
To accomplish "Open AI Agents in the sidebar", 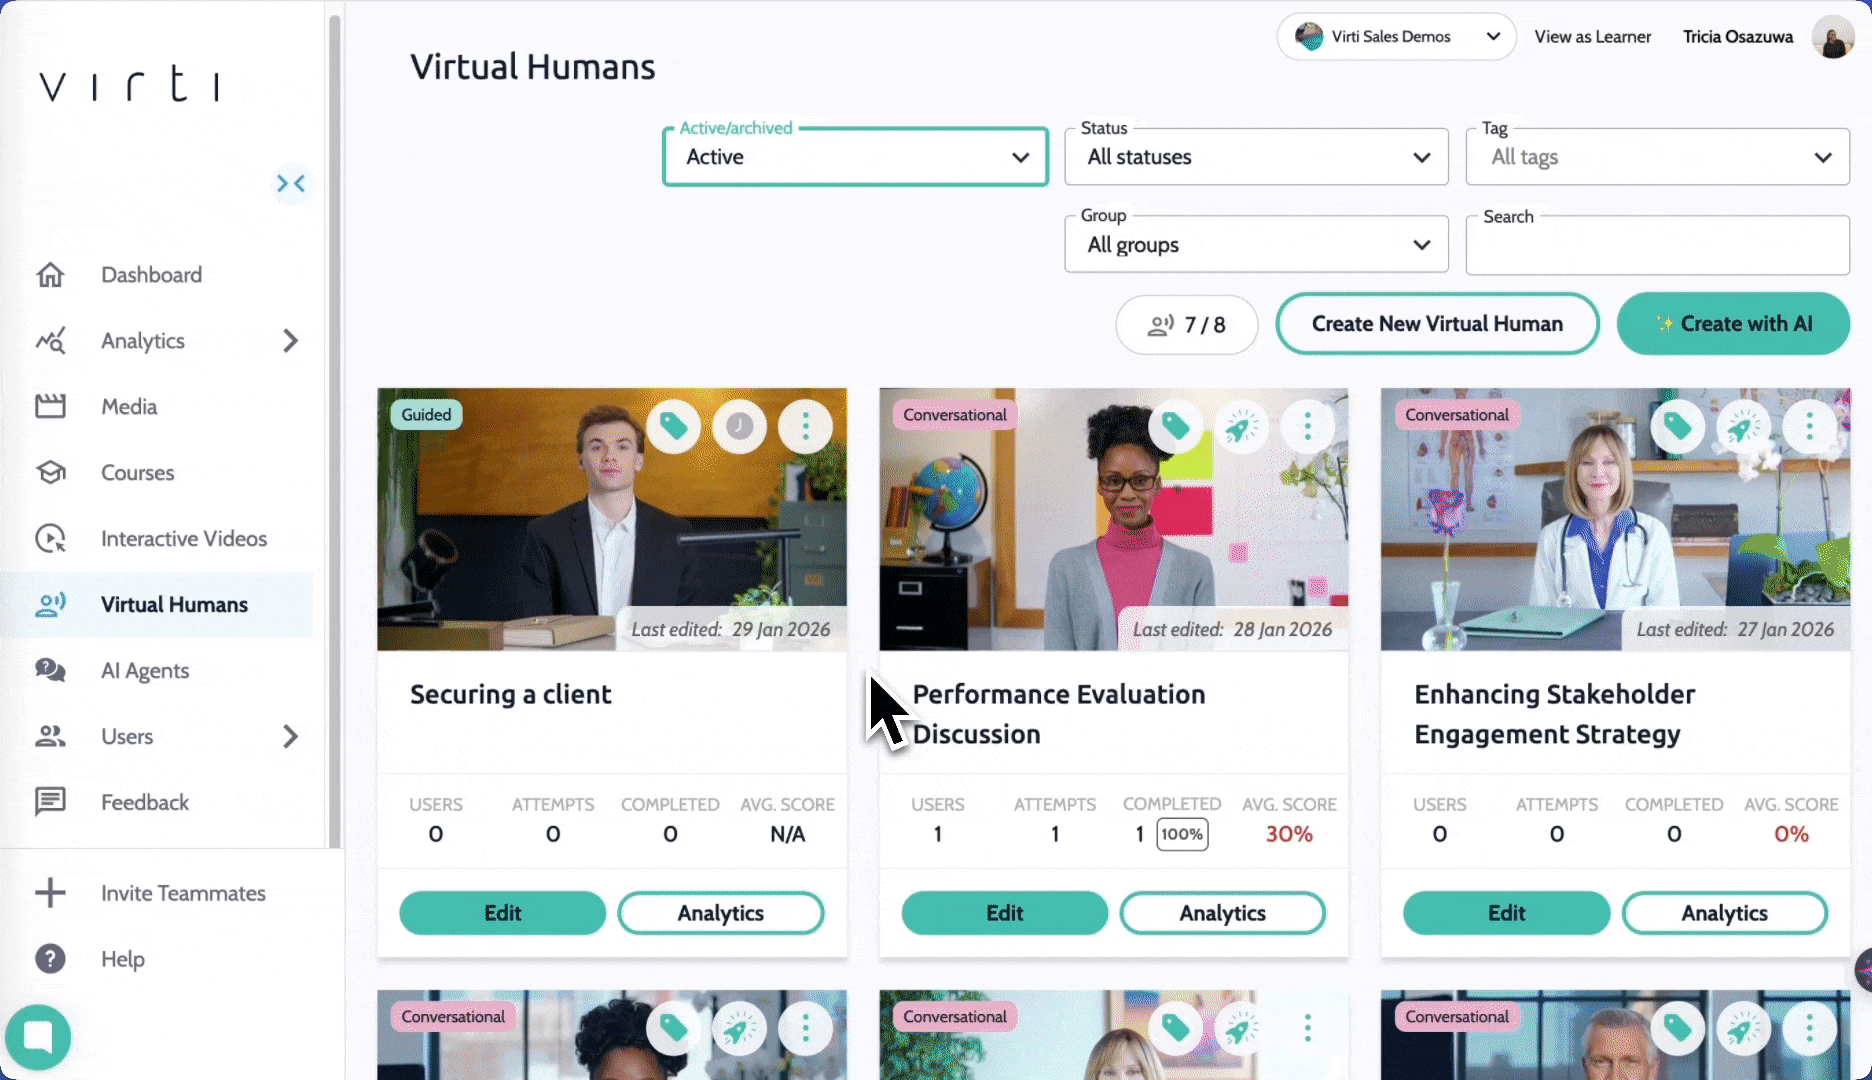I will pyautogui.click(x=145, y=671).
